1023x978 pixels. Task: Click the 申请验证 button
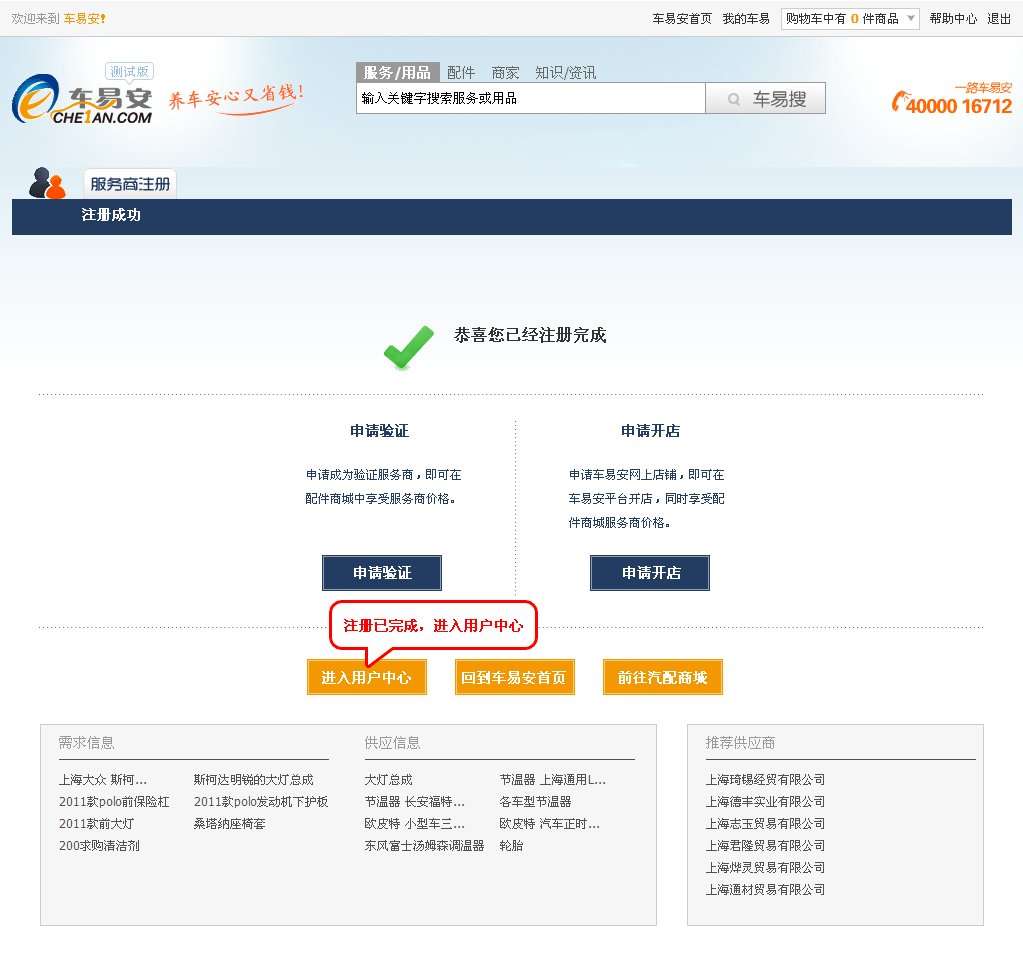(x=382, y=573)
